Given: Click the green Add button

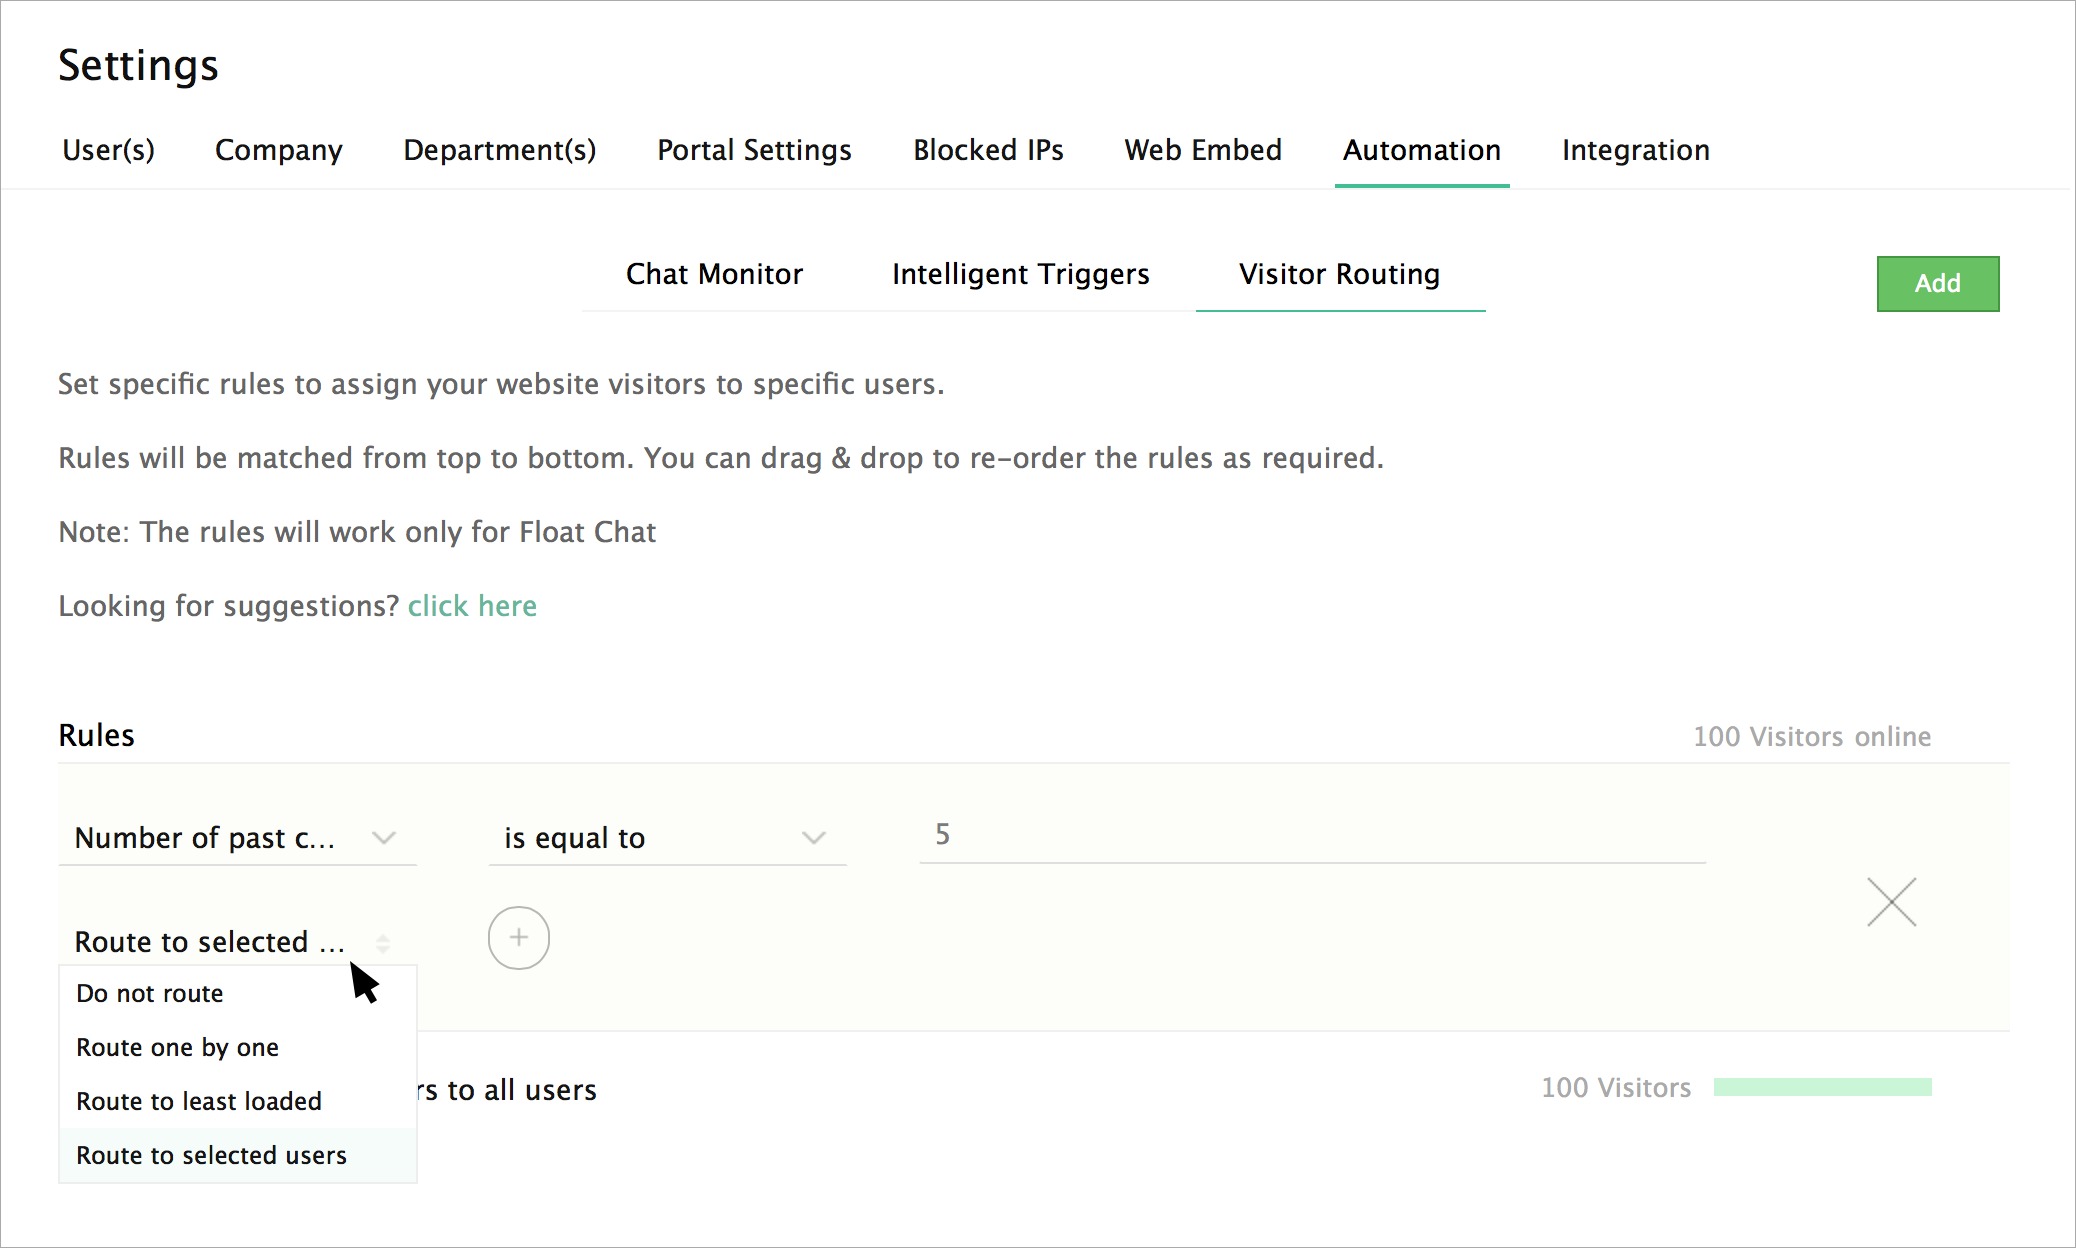Looking at the screenshot, I should pos(1937,284).
